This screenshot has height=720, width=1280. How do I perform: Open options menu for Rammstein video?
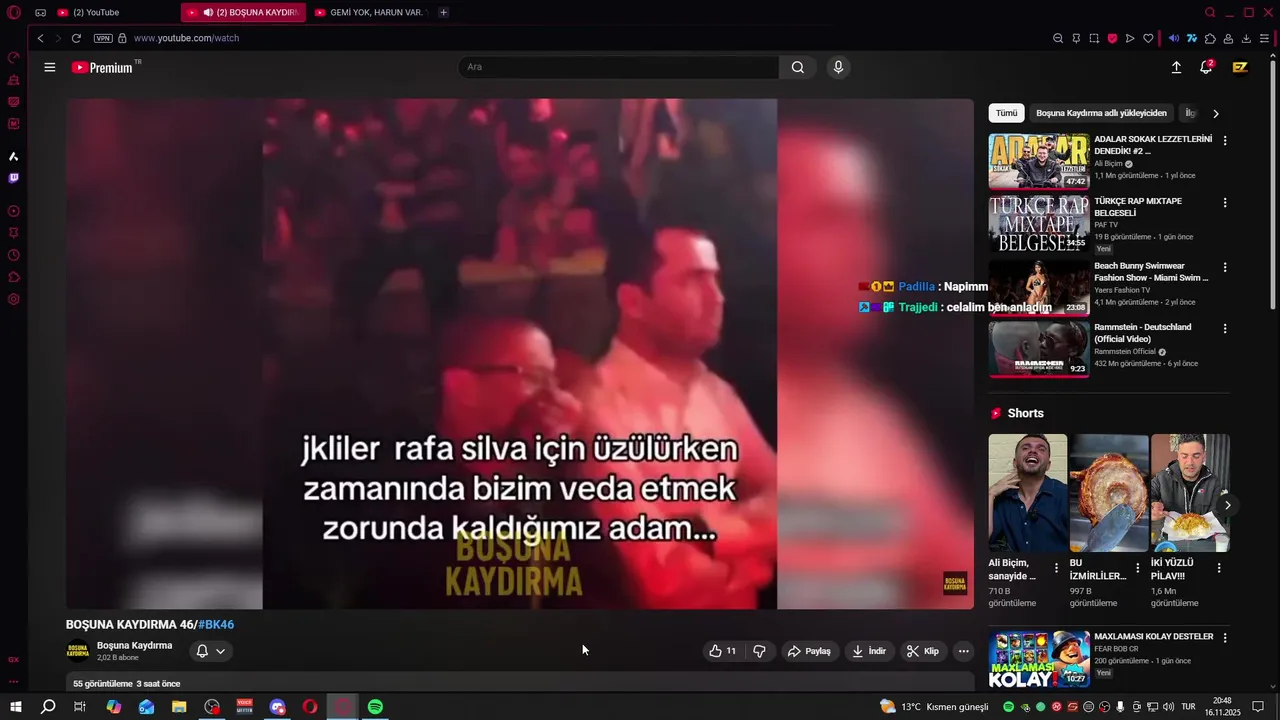click(x=1224, y=328)
